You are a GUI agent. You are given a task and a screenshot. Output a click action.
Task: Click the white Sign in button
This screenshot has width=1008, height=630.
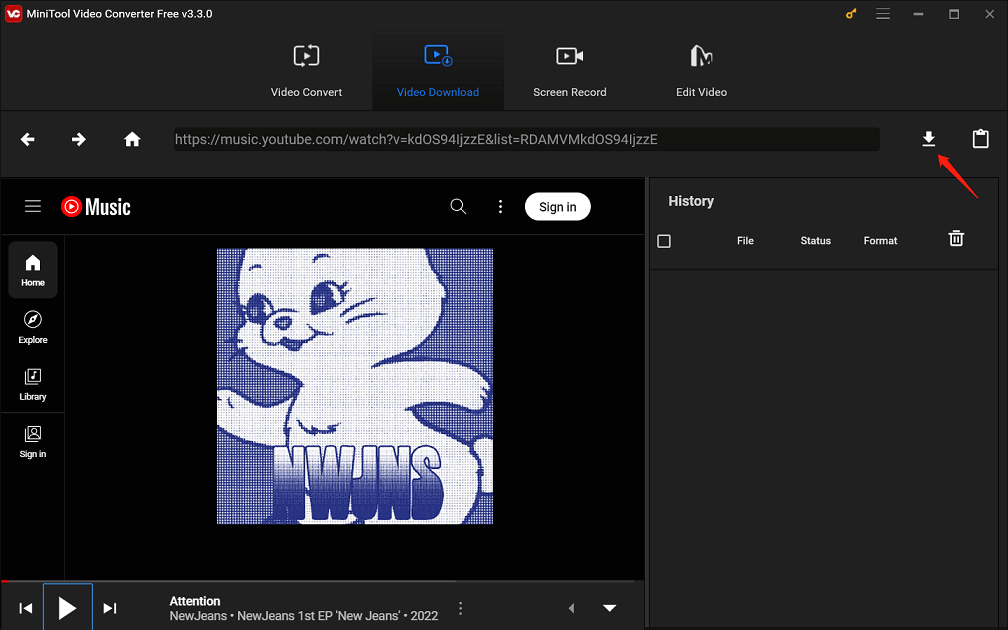tap(557, 206)
